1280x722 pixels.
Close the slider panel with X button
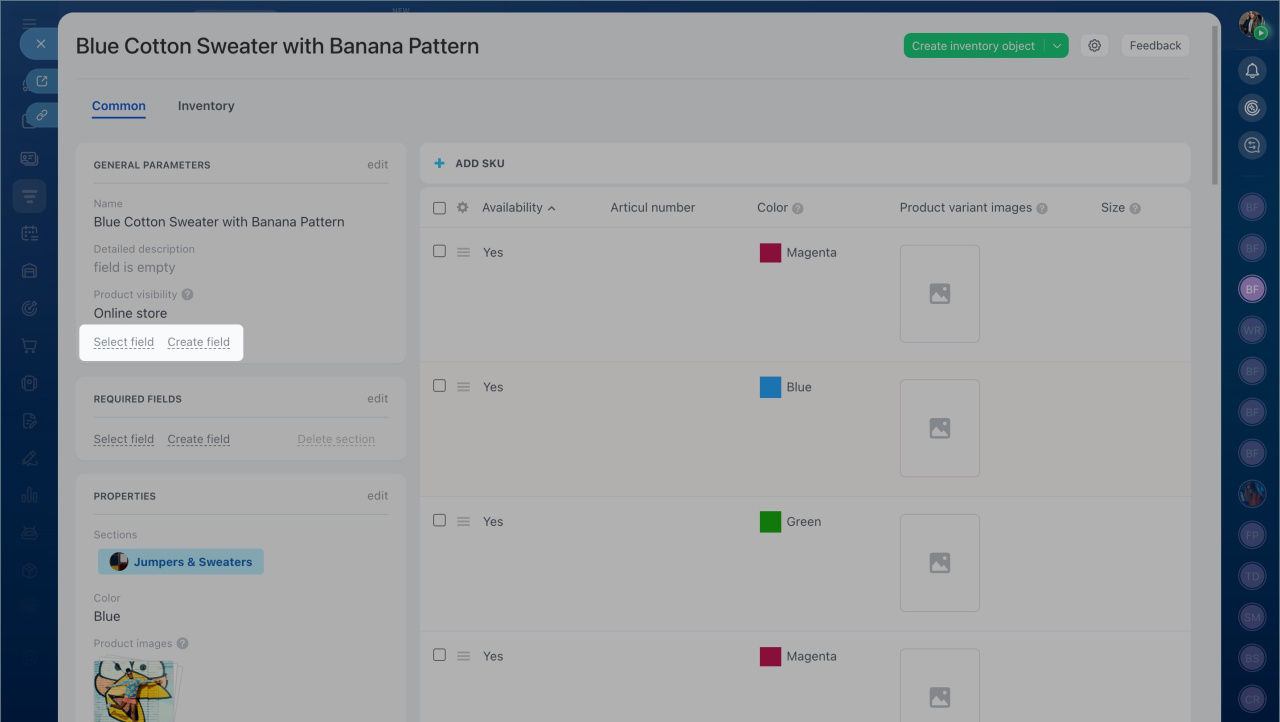point(40,44)
